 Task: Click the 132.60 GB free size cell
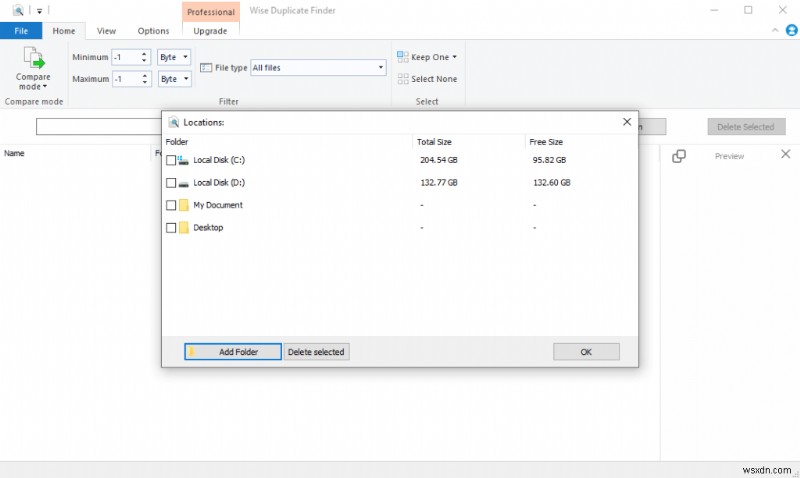tap(552, 183)
